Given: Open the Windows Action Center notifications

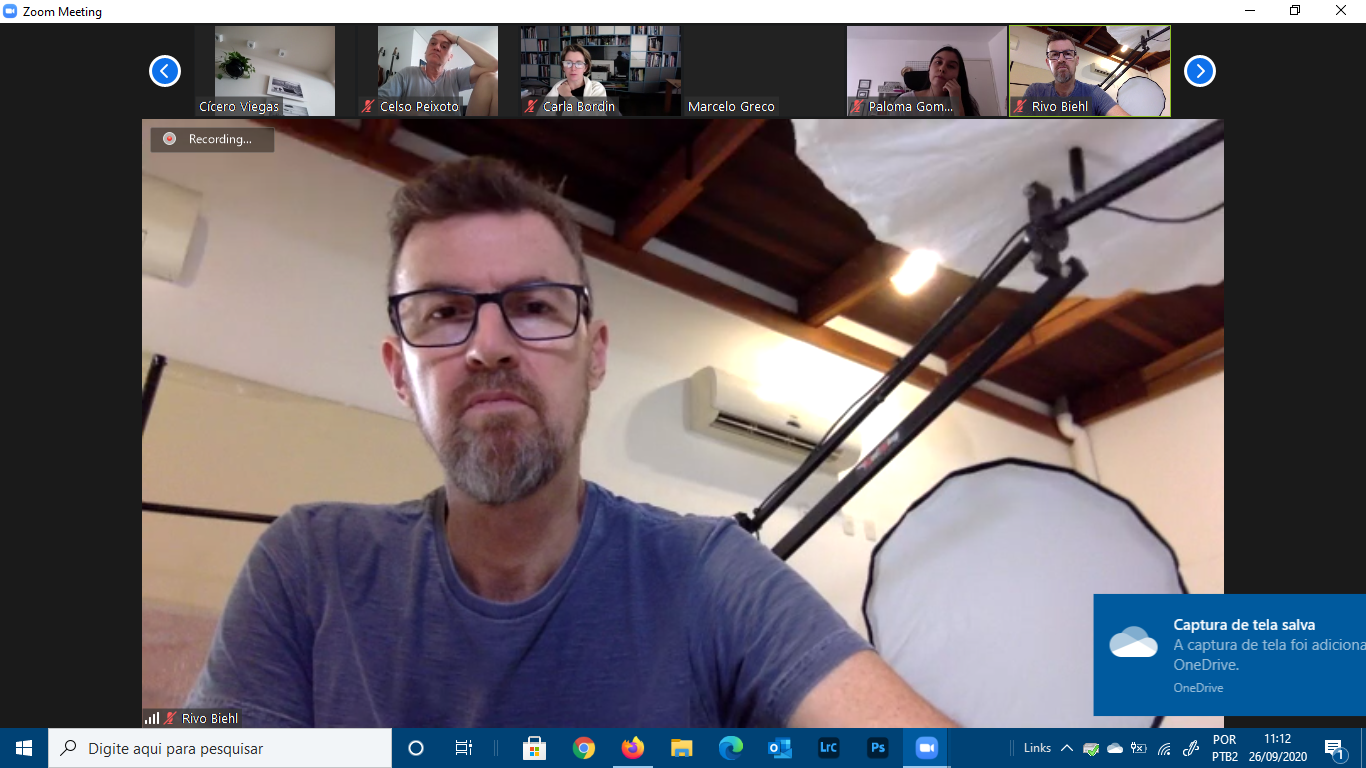Looking at the screenshot, I should pos(1334,748).
